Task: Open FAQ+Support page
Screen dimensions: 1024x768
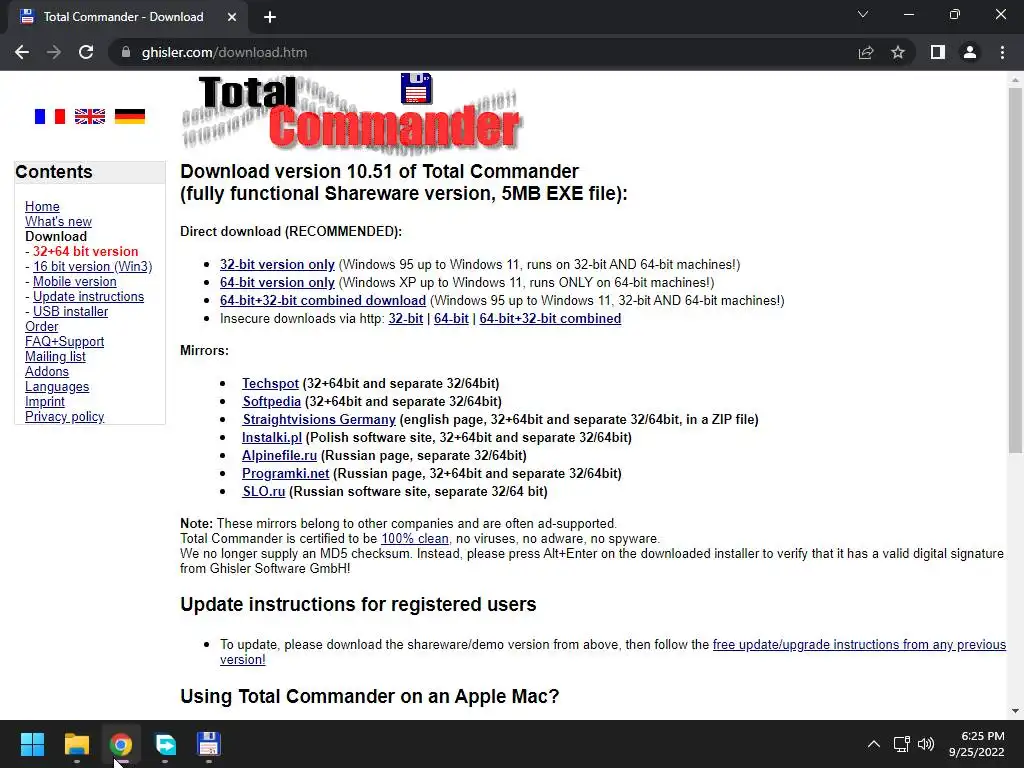Action: pyautogui.click(x=64, y=342)
